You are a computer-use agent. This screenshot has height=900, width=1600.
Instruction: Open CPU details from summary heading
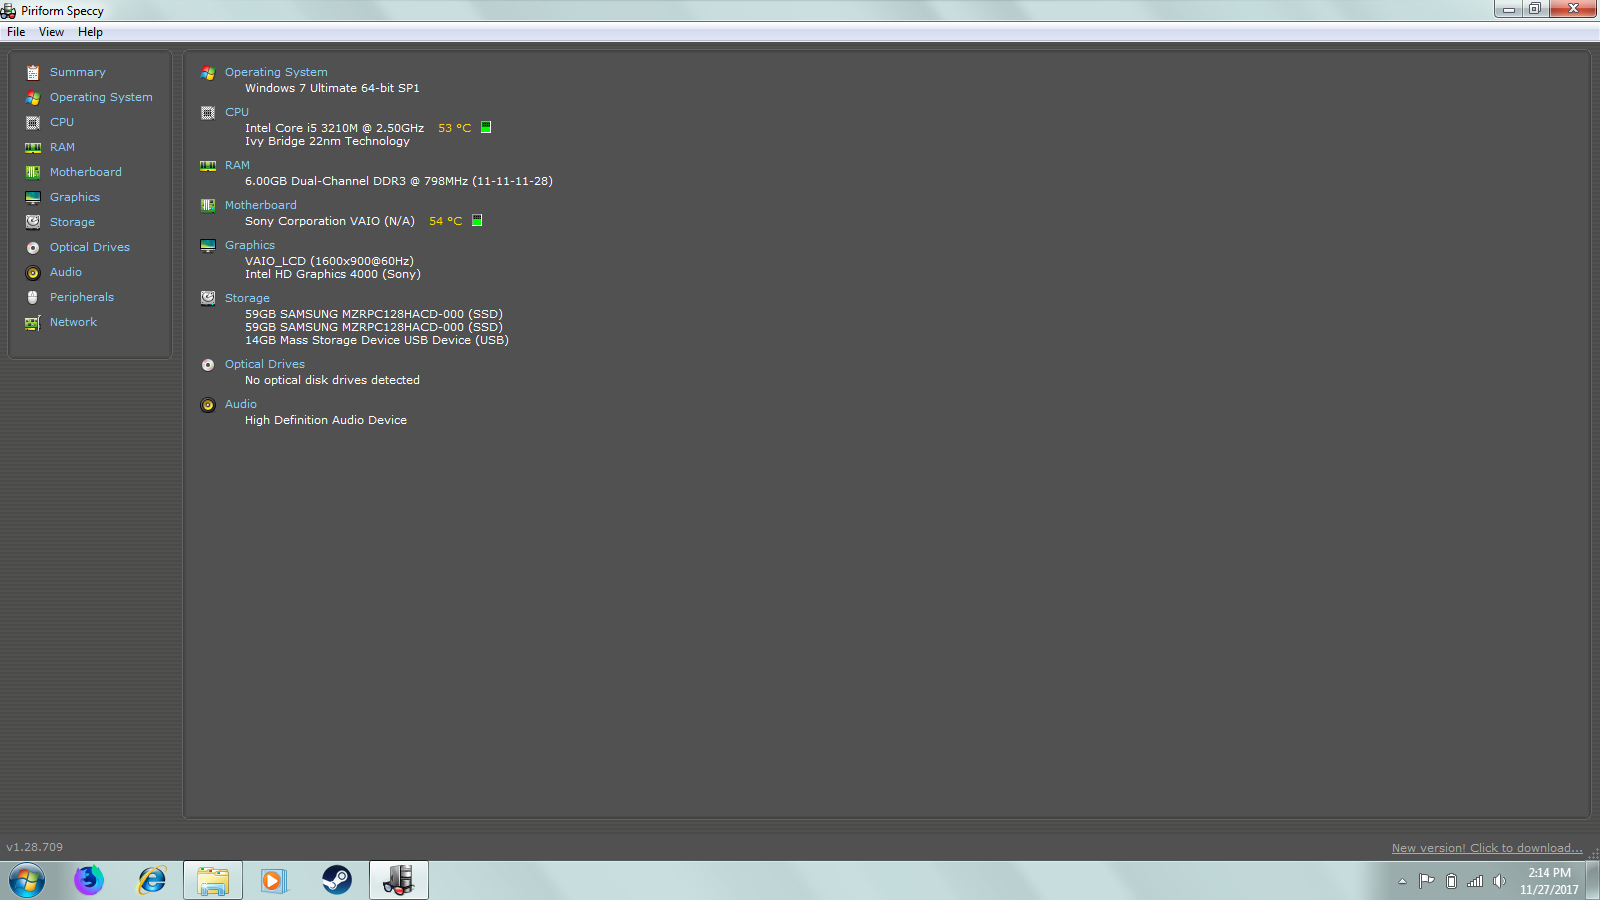(x=237, y=112)
